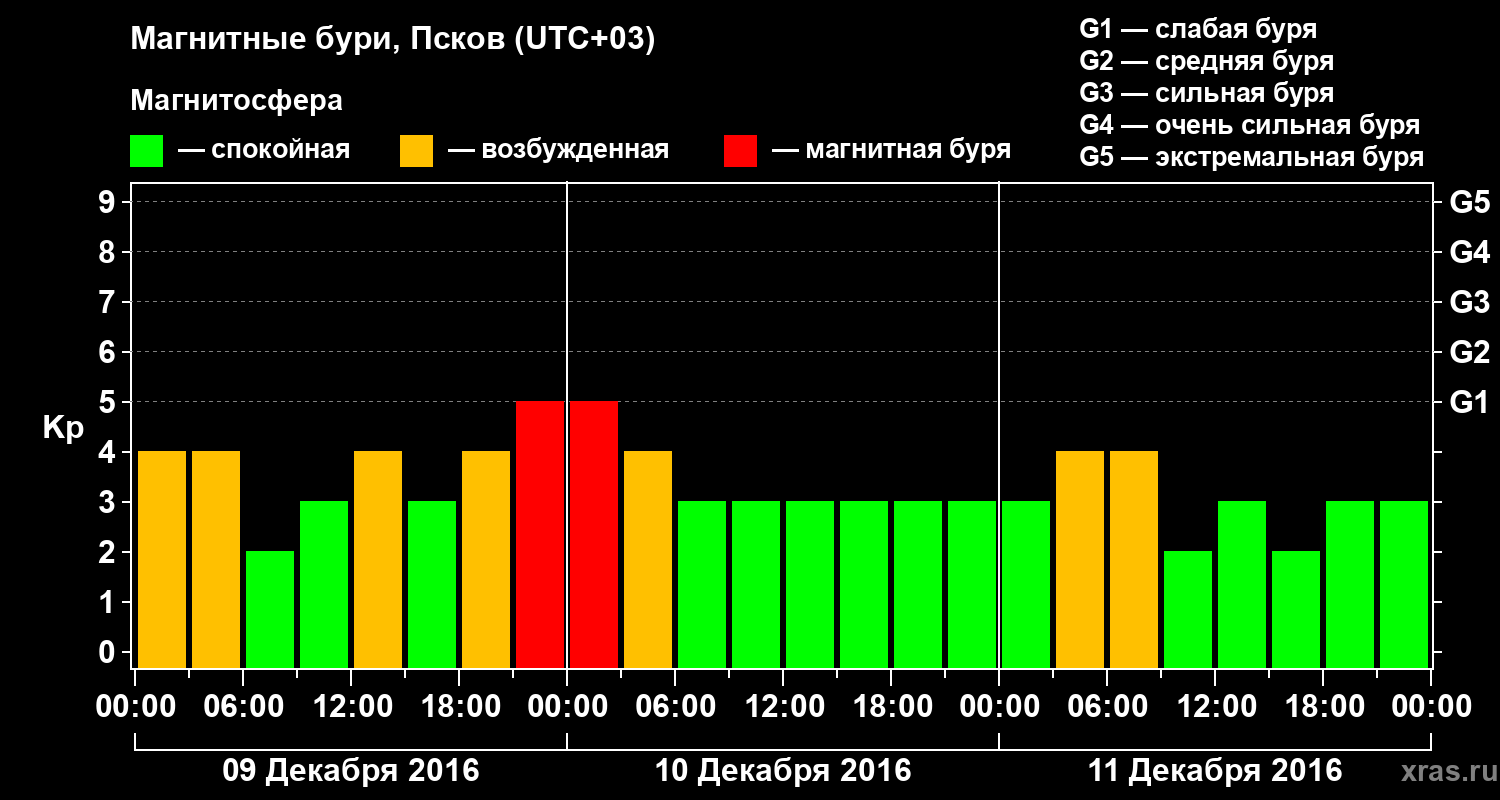Click the Kp 2 green bar on 09 December
The image size is (1500, 800).
pyautogui.click(x=270, y=610)
